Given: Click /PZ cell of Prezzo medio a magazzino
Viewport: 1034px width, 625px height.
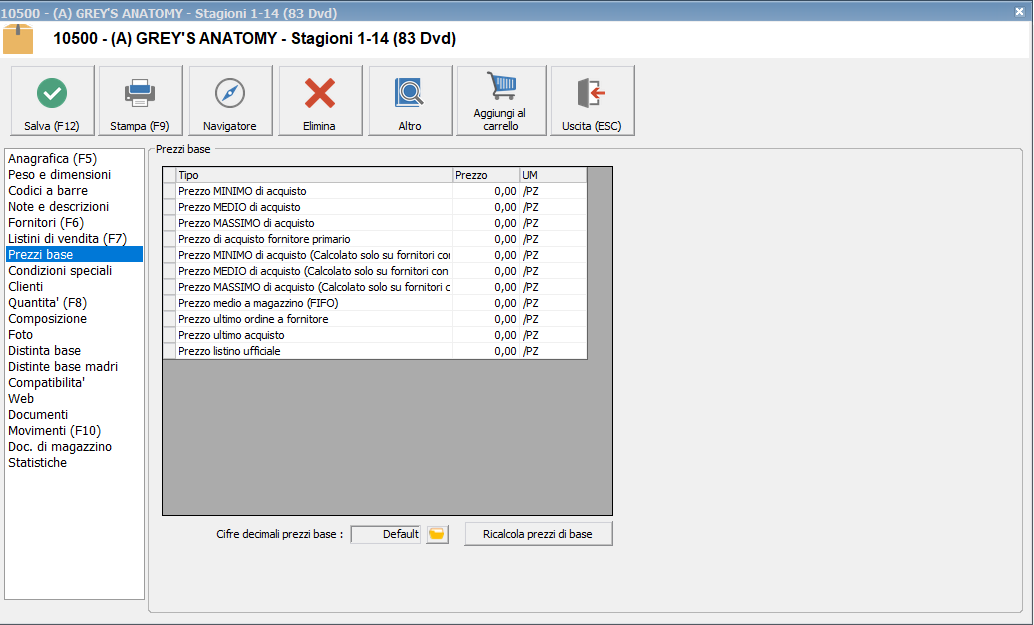Looking at the screenshot, I should point(553,303).
